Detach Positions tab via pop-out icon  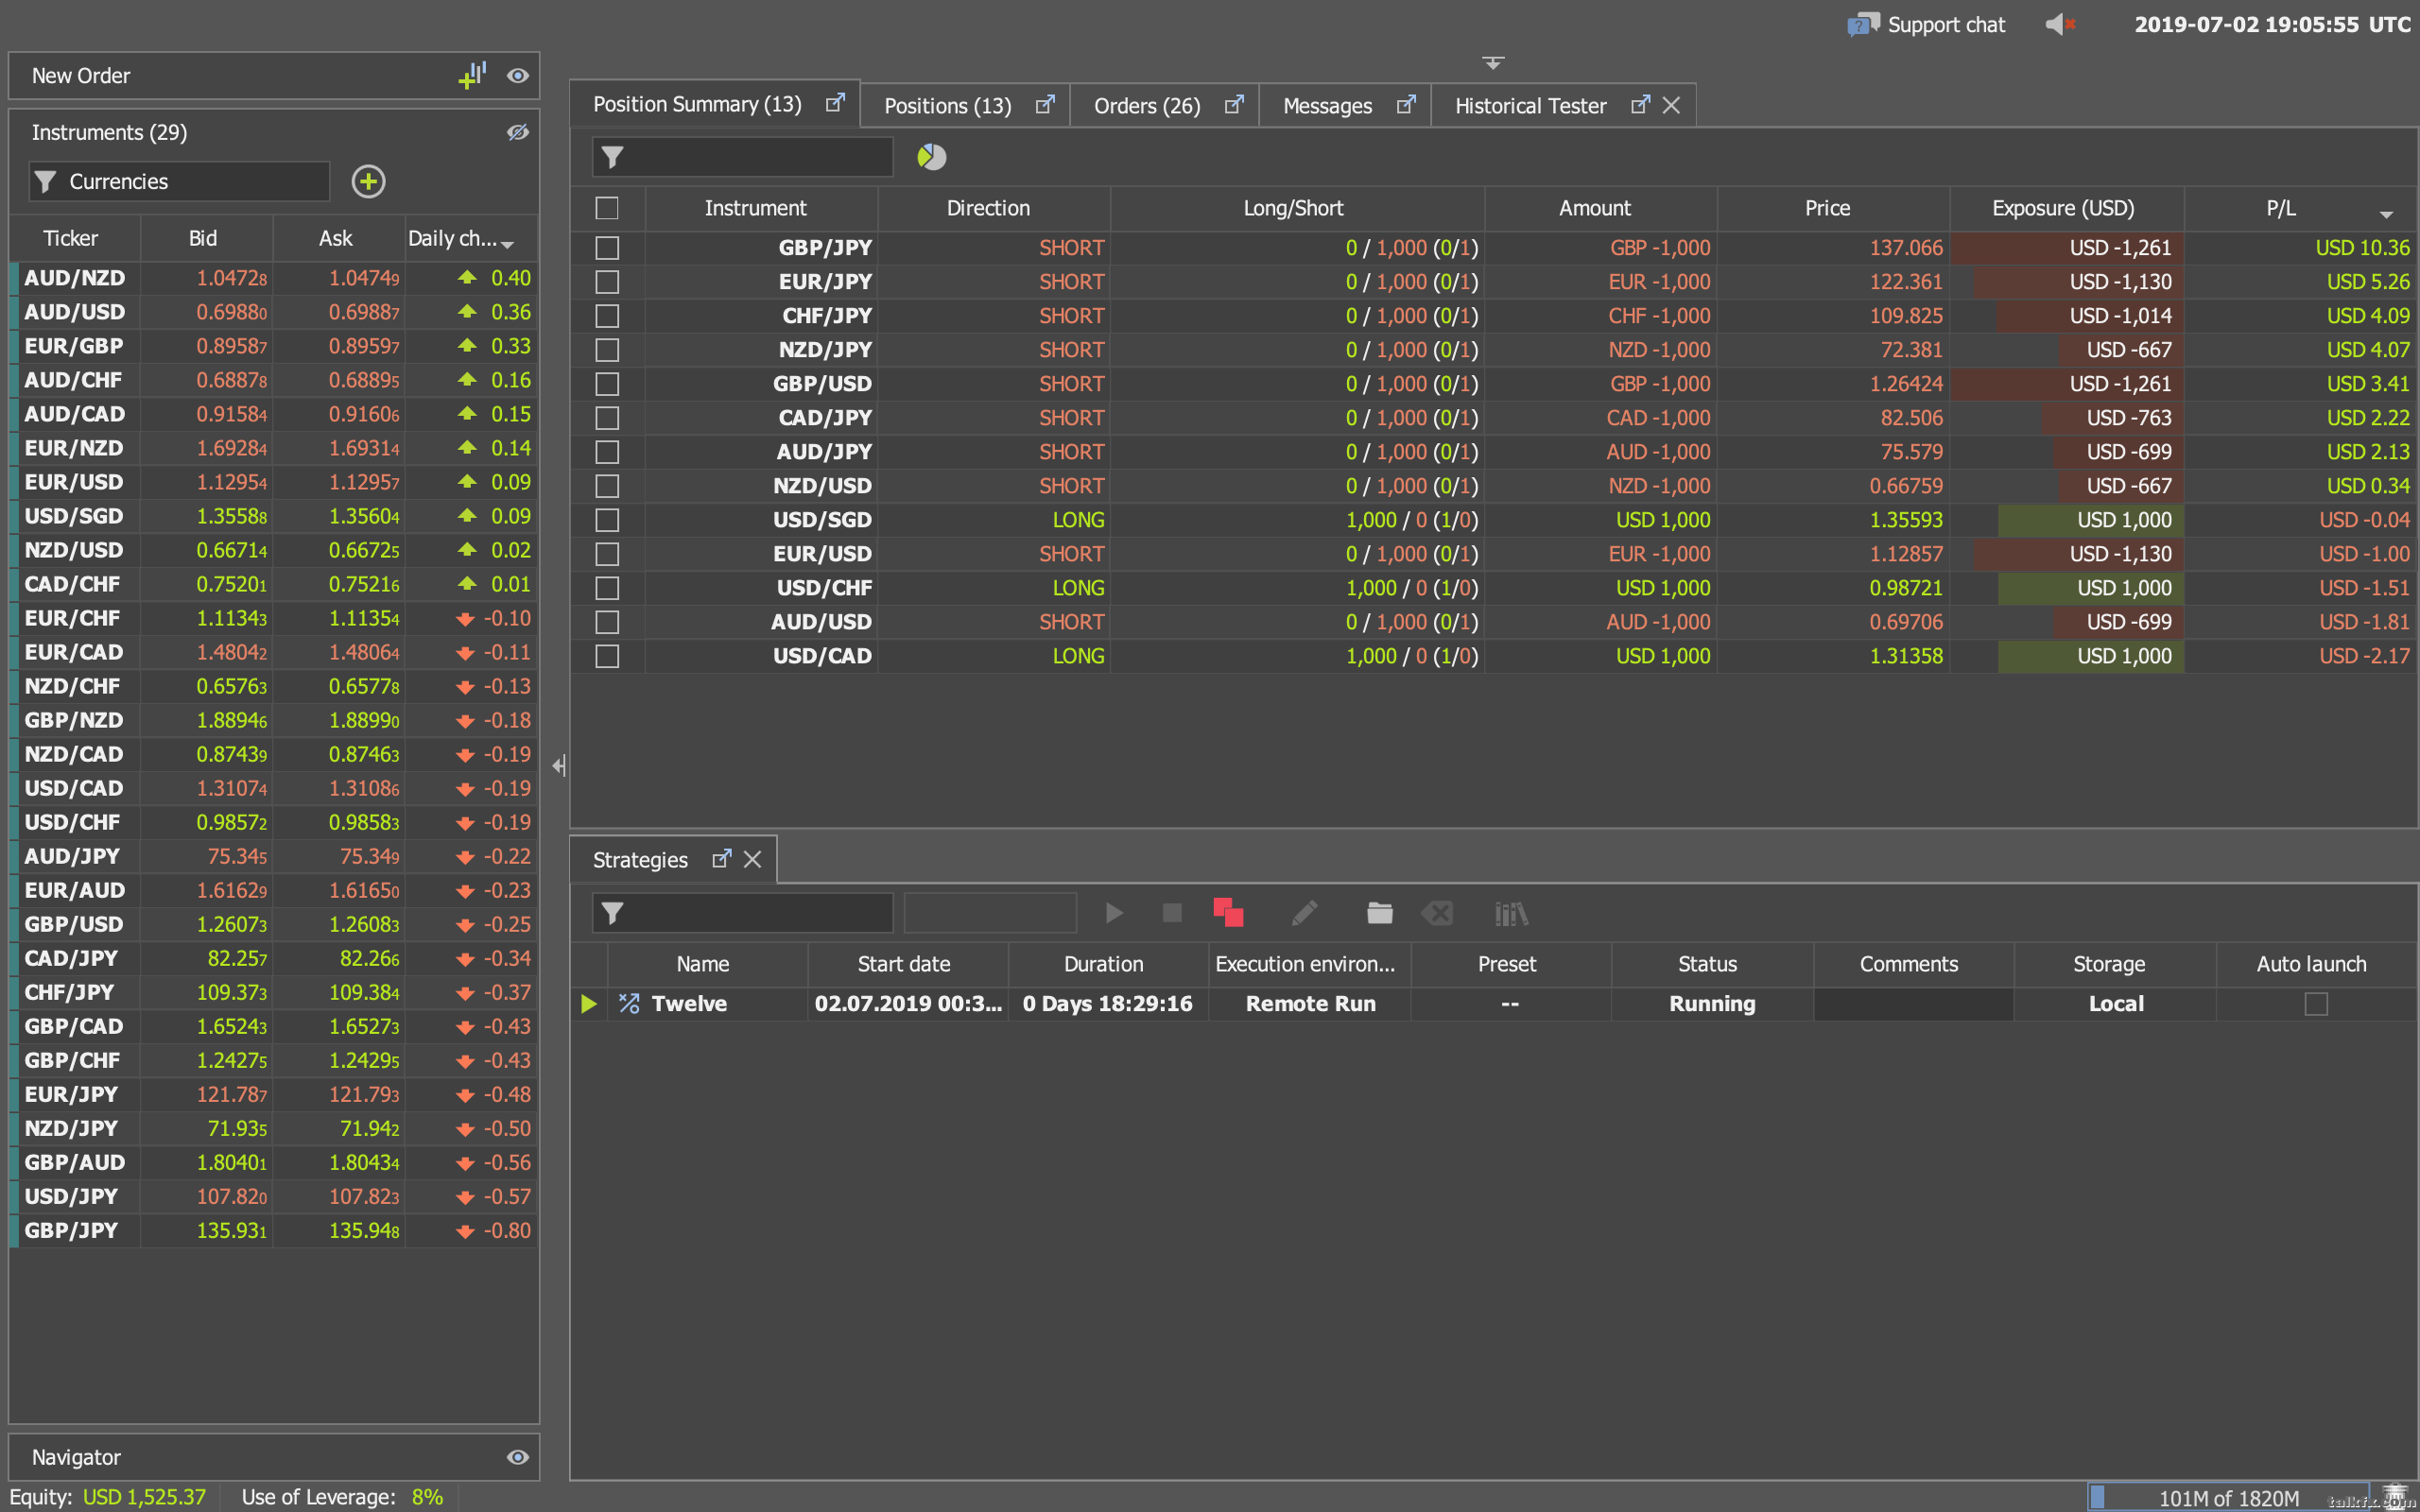pos(1045,105)
